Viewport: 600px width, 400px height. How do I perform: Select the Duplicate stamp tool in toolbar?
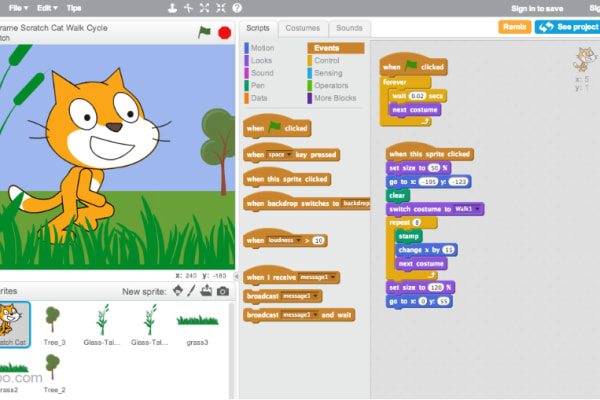(x=172, y=7)
